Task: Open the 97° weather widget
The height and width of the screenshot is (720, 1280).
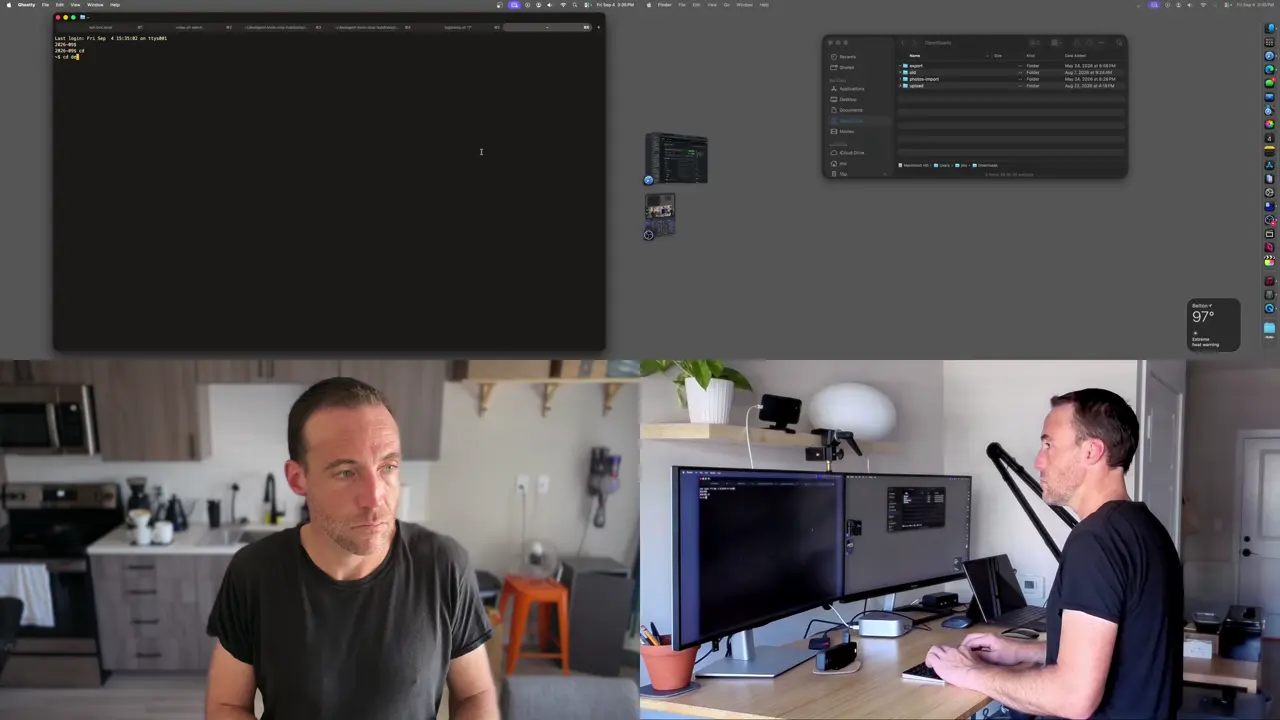Action: point(1214,325)
